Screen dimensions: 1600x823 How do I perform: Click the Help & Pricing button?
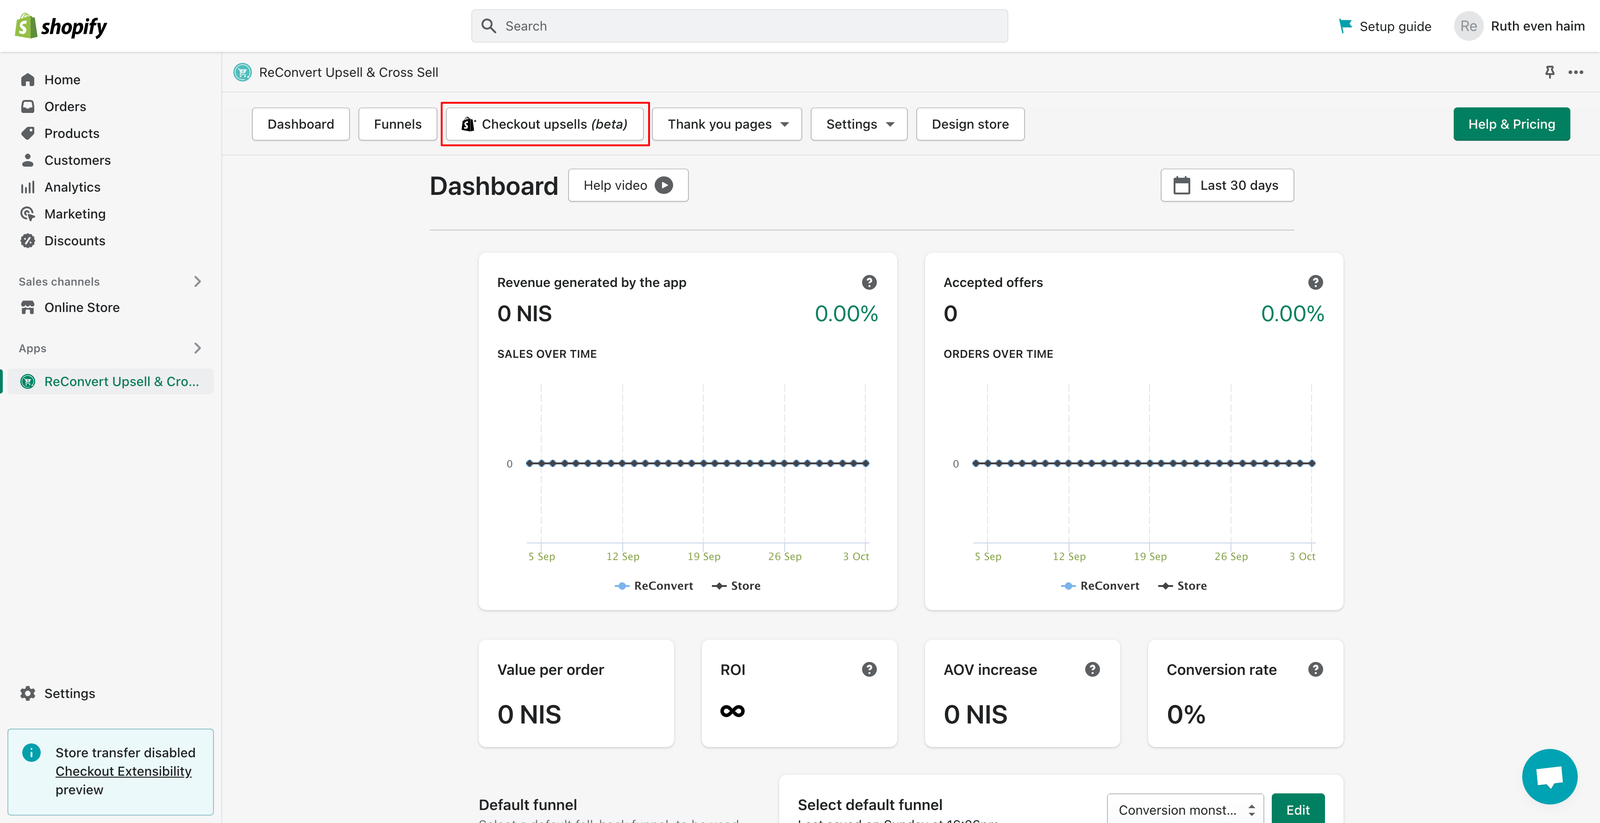click(x=1511, y=124)
